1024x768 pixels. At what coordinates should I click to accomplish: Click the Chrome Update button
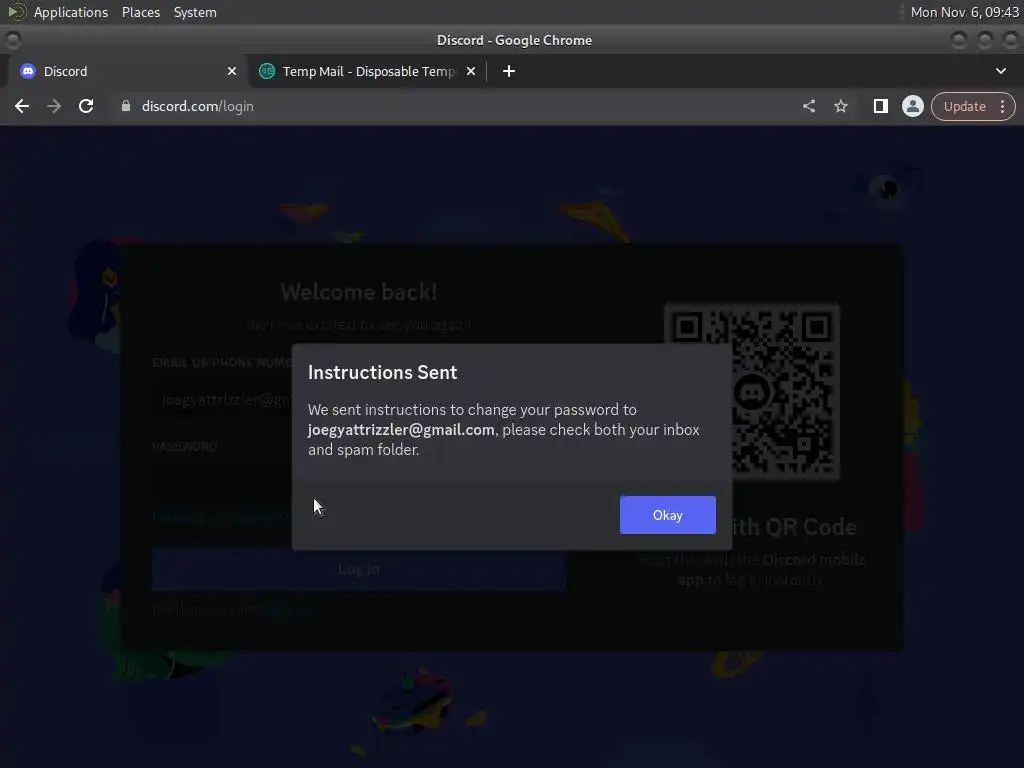tap(965, 106)
